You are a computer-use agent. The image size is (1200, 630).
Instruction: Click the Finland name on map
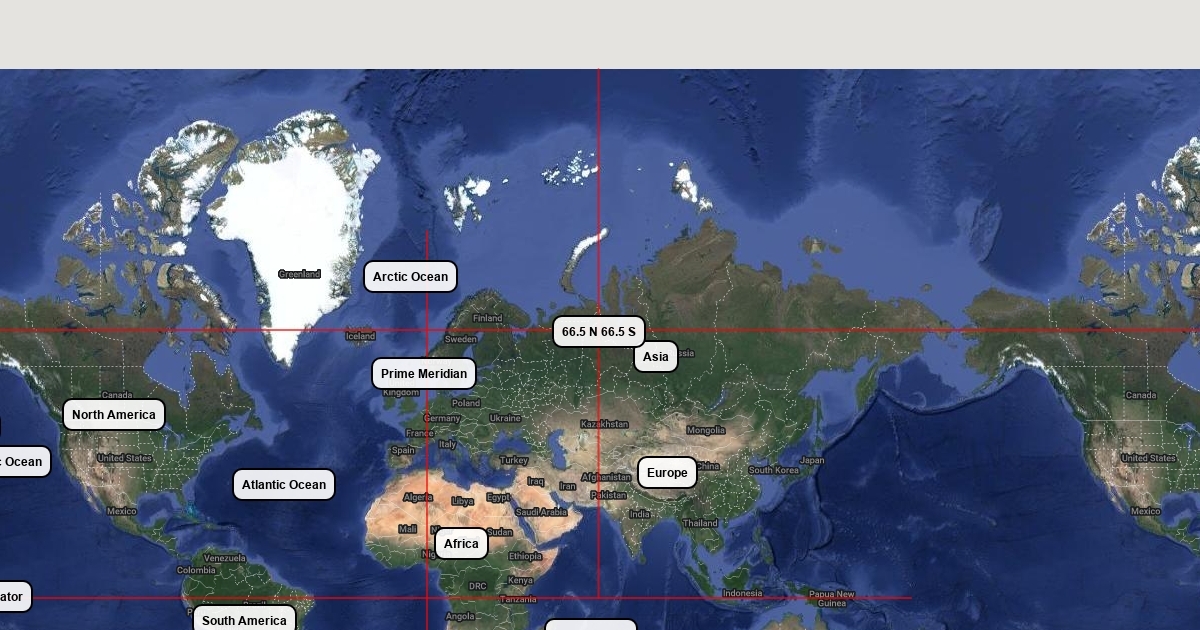(487, 318)
